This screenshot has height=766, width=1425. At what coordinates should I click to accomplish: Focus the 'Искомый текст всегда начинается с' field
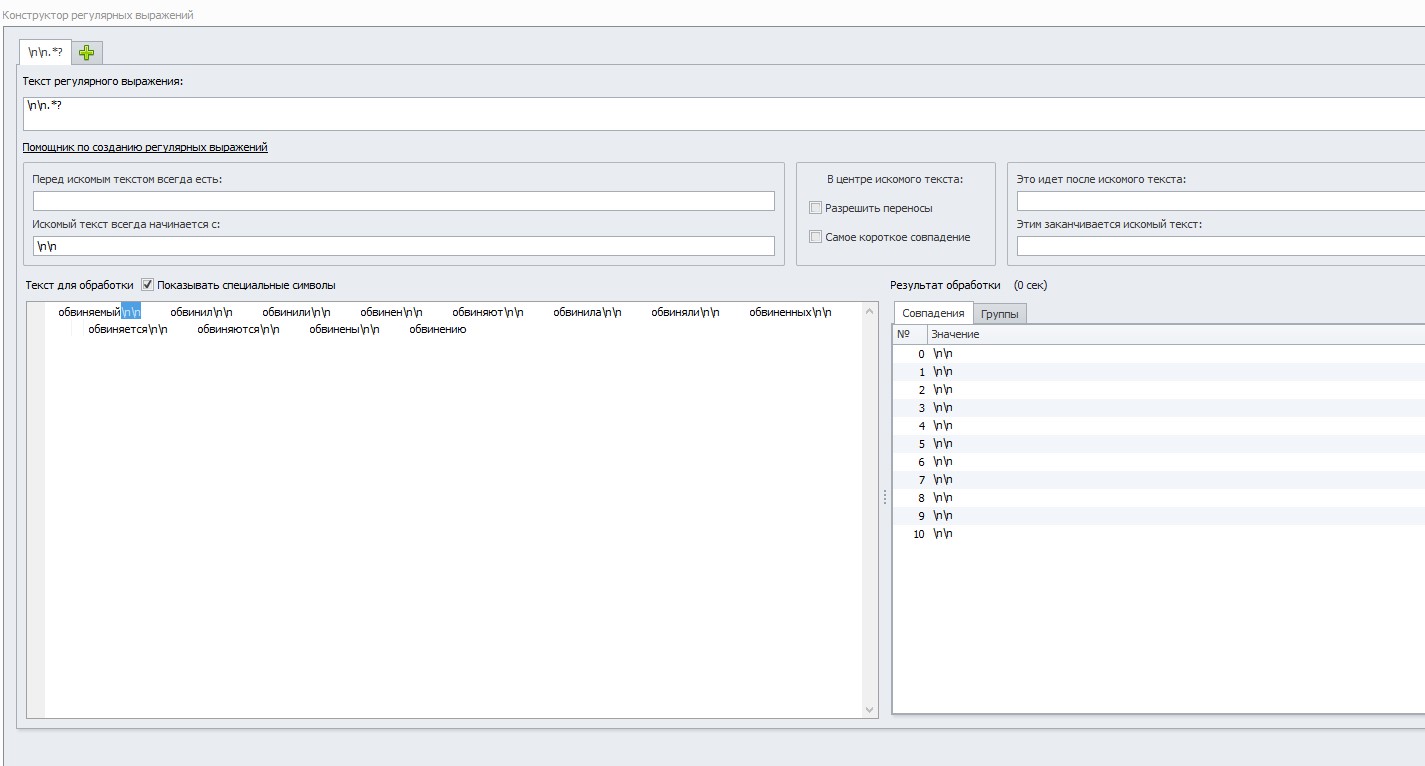404,246
